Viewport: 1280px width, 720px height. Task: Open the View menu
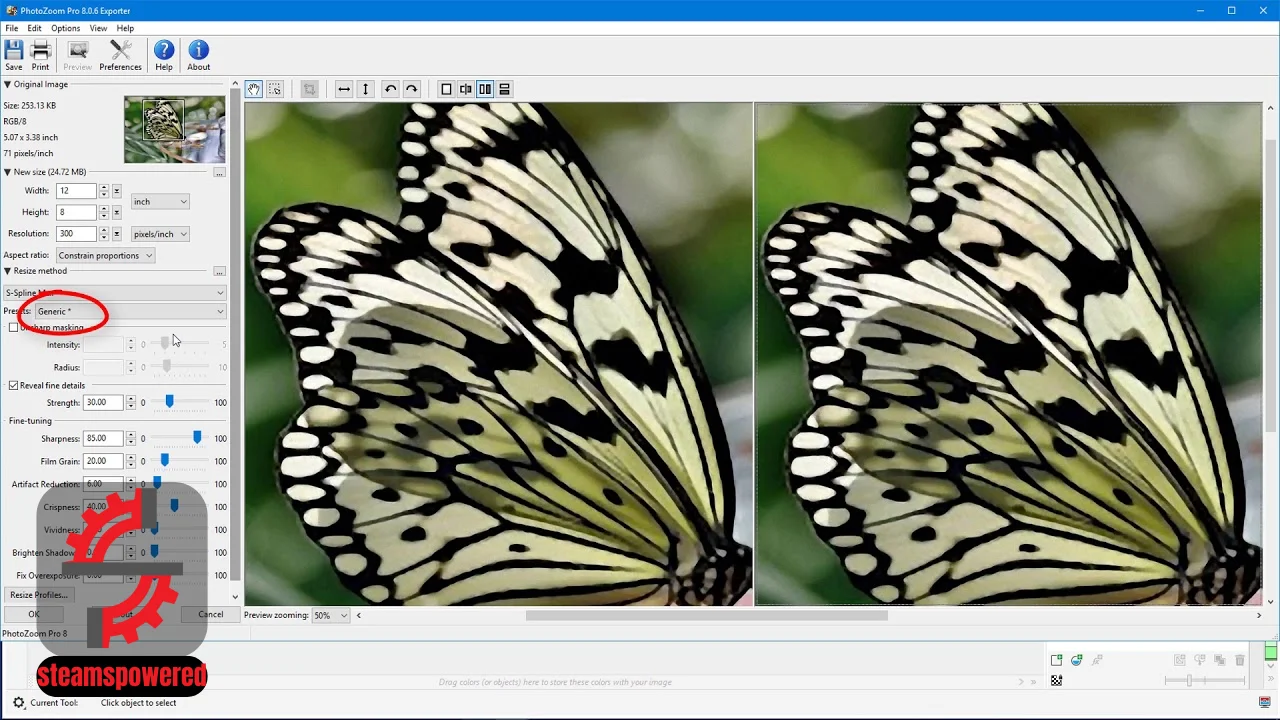click(98, 28)
